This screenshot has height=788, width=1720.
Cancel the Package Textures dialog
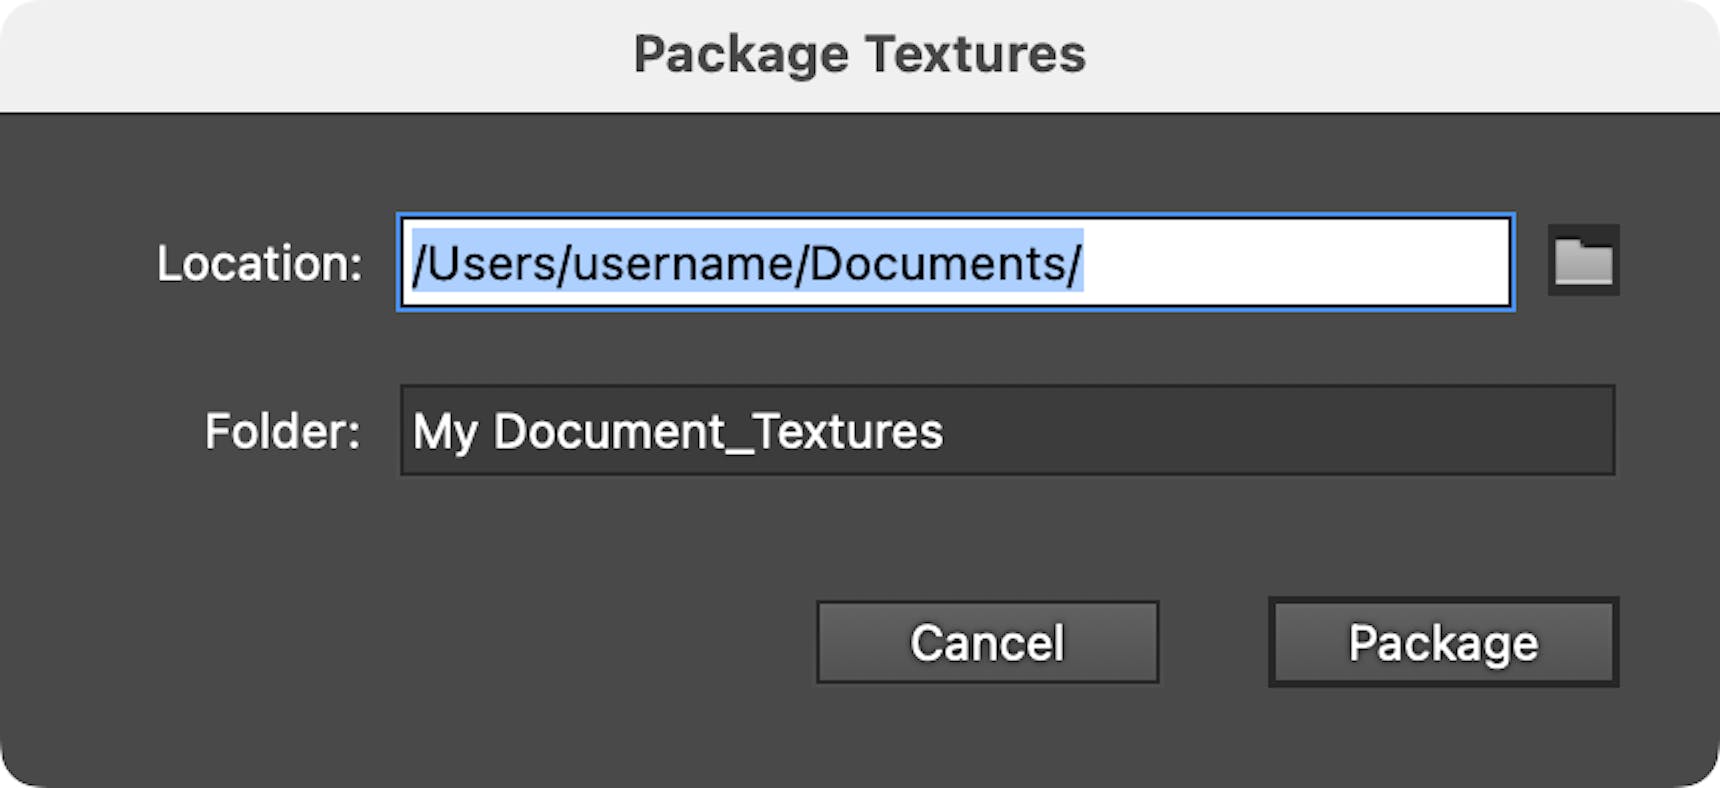987,642
